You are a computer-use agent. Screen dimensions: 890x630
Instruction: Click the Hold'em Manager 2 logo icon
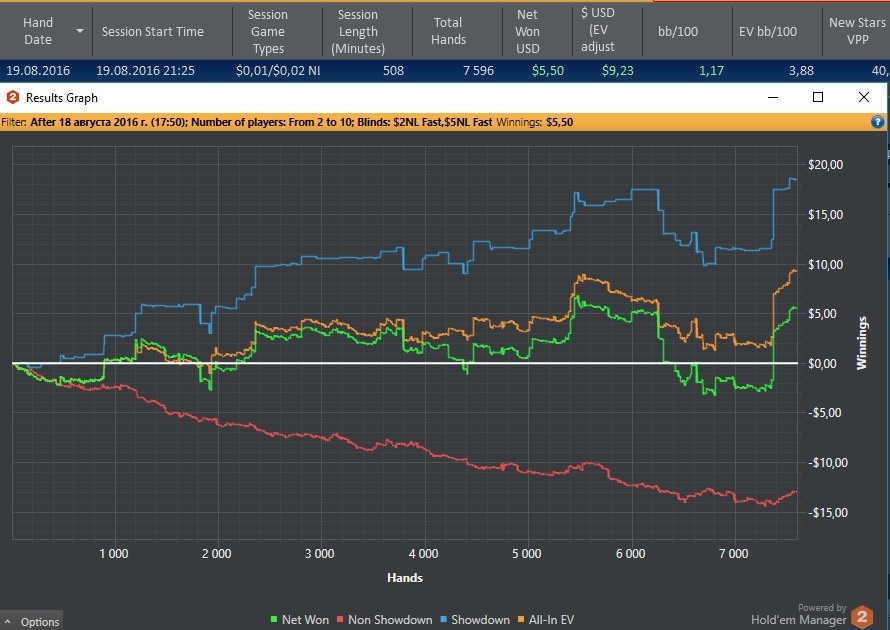pos(862,617)
